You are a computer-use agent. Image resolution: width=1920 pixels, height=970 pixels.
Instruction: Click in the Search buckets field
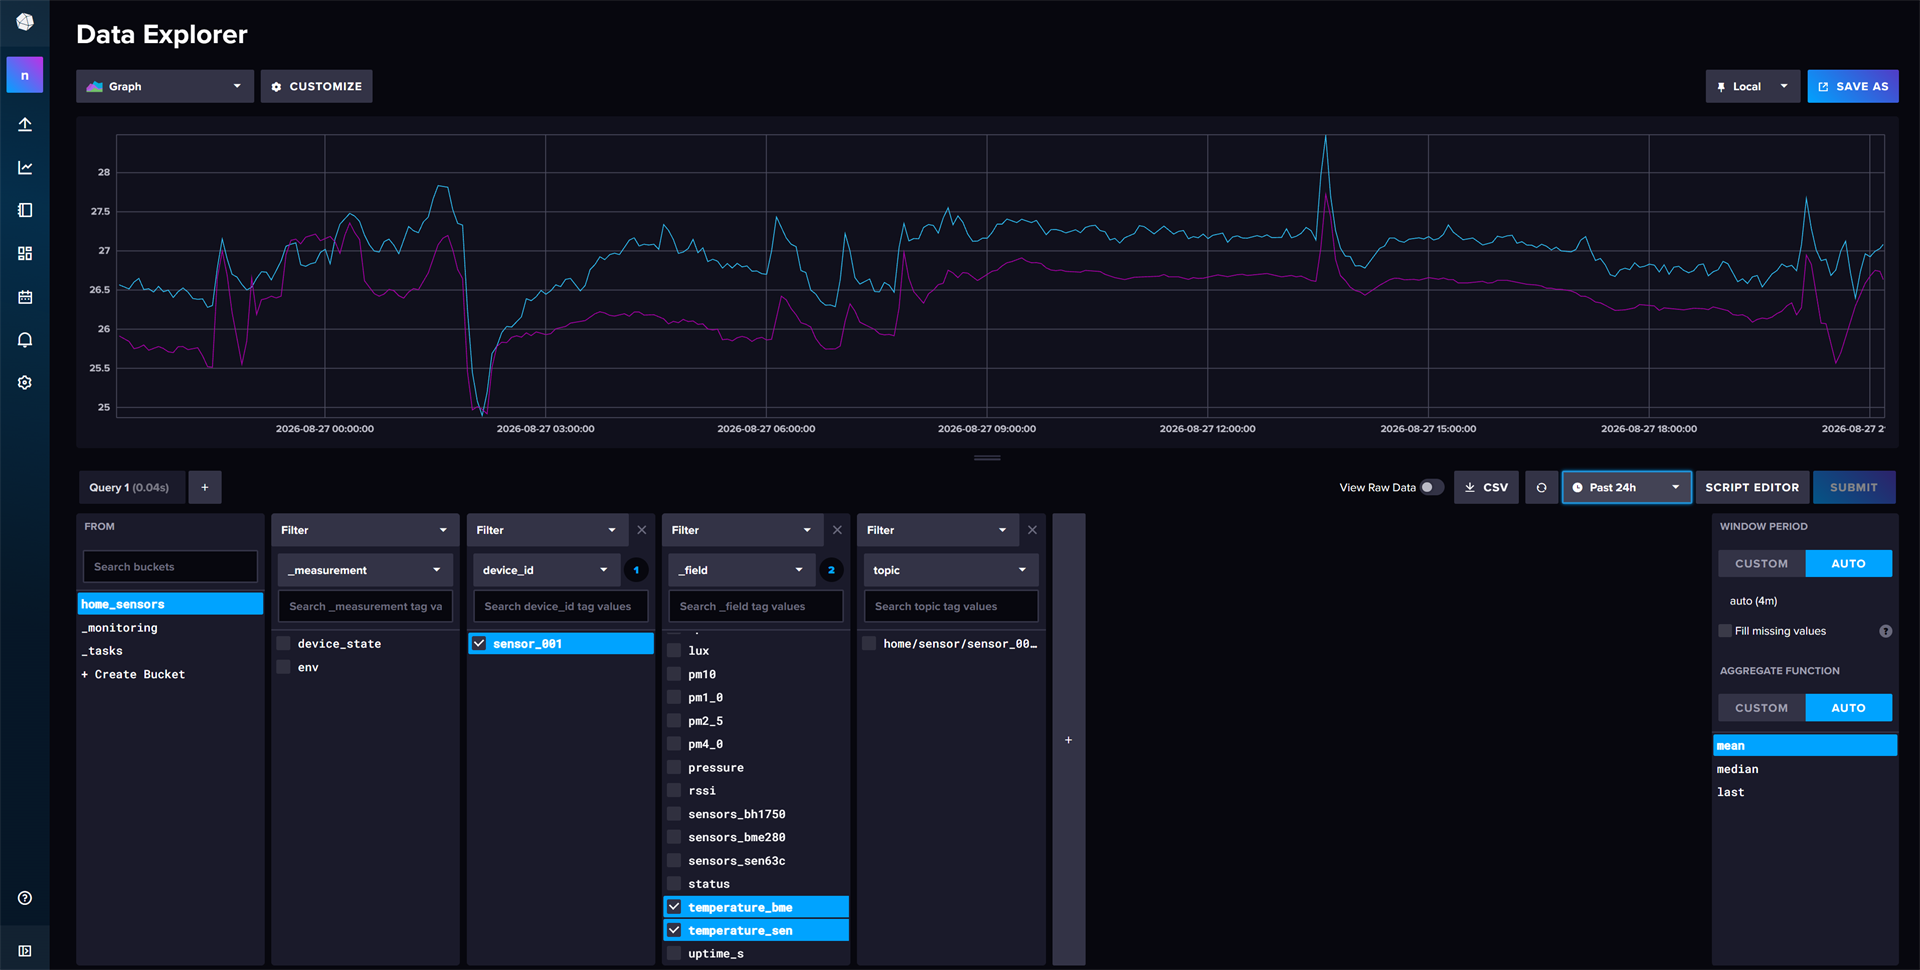tap(170, 566)
